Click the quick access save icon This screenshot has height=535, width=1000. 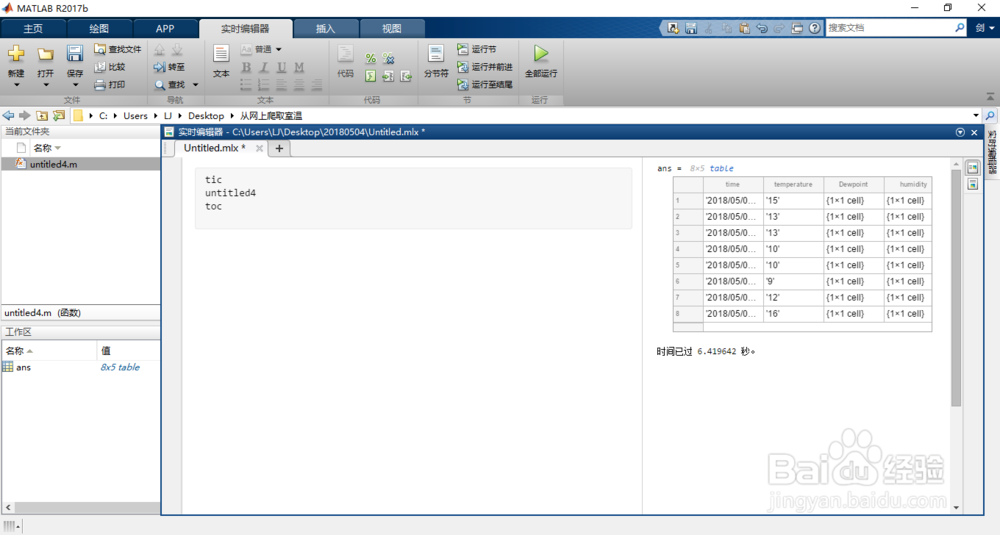(691, 28)
